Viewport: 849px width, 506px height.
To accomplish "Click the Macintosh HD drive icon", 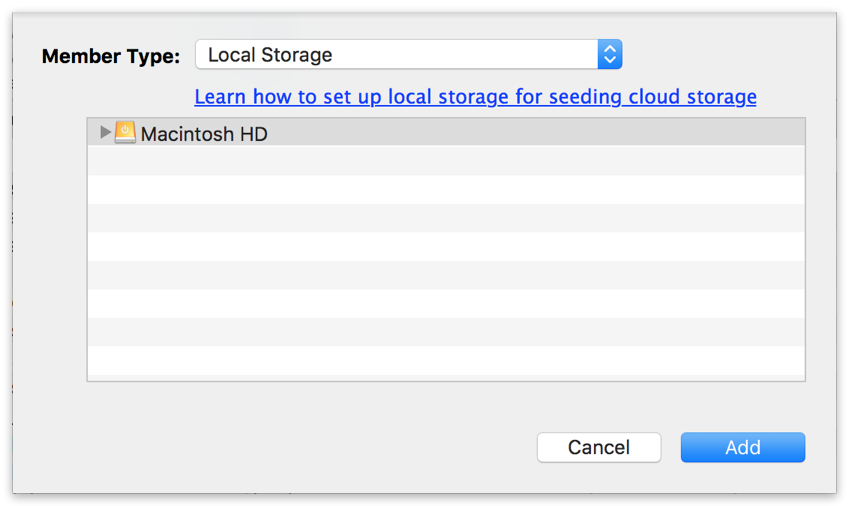I will 125,133.
